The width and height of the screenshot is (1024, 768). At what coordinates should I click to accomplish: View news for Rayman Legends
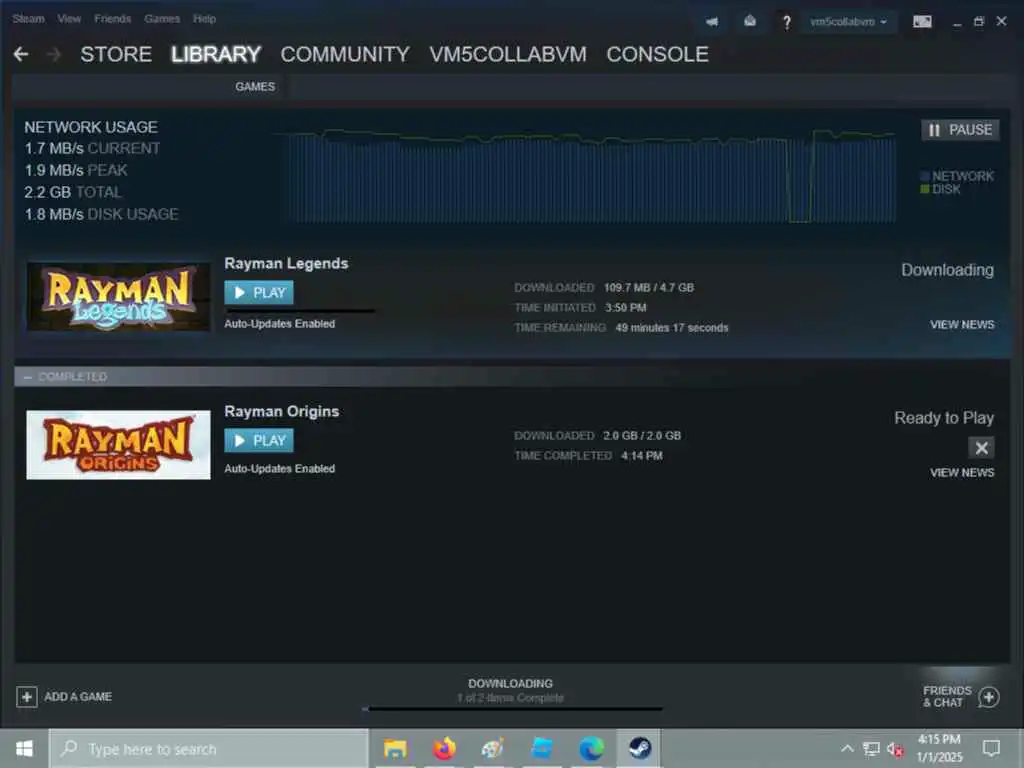coord(962,325)
